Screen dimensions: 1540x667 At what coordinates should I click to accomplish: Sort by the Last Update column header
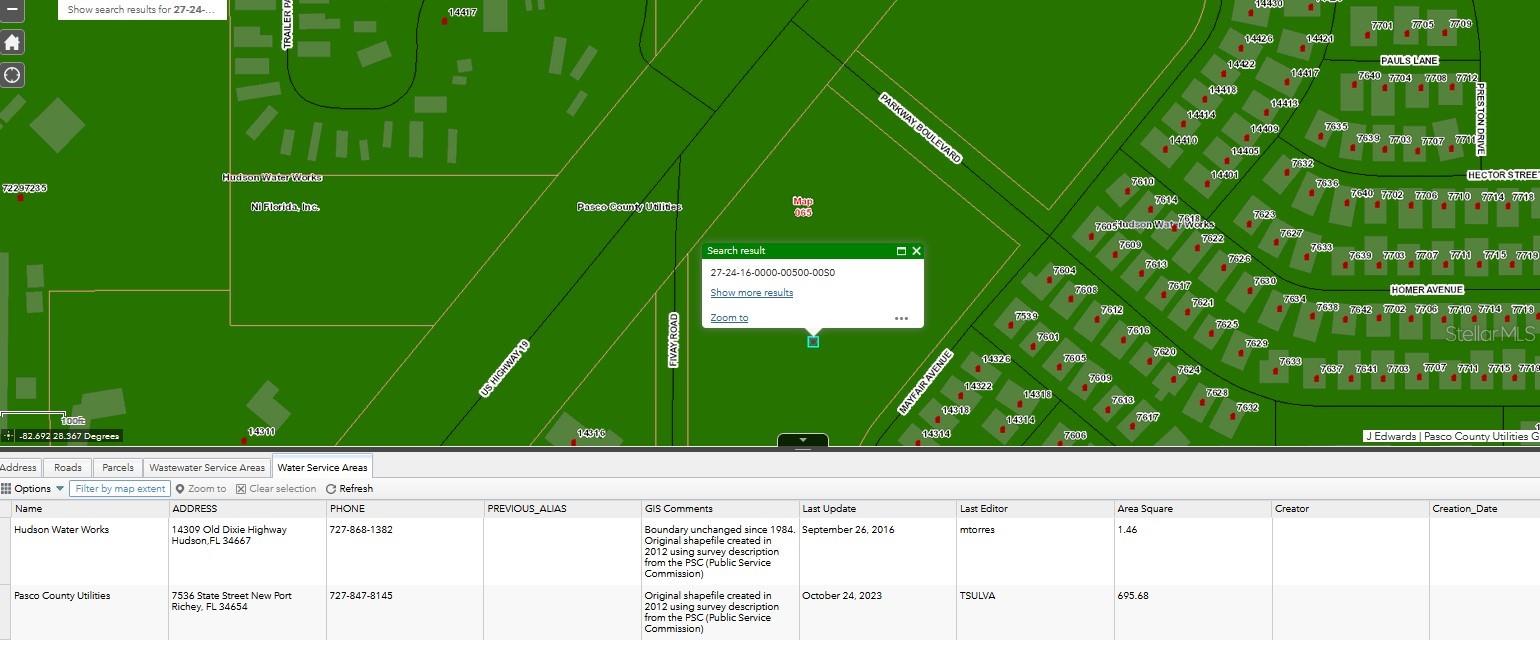click(828, 508)
